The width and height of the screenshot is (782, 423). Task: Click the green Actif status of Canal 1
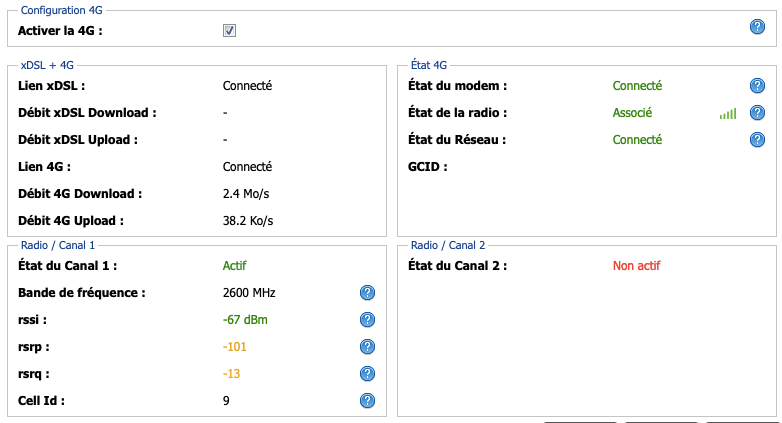pos(234,266)
